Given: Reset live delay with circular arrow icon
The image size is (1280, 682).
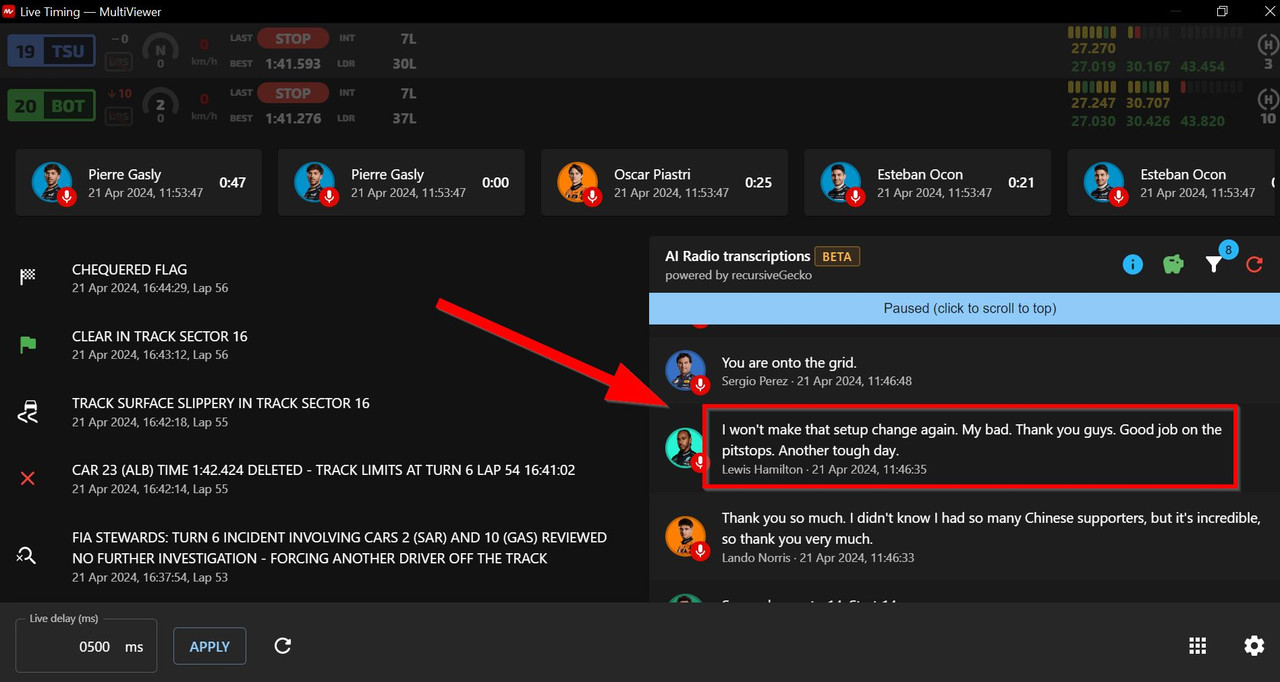Looking at the screenshot, I should point(283,646).
